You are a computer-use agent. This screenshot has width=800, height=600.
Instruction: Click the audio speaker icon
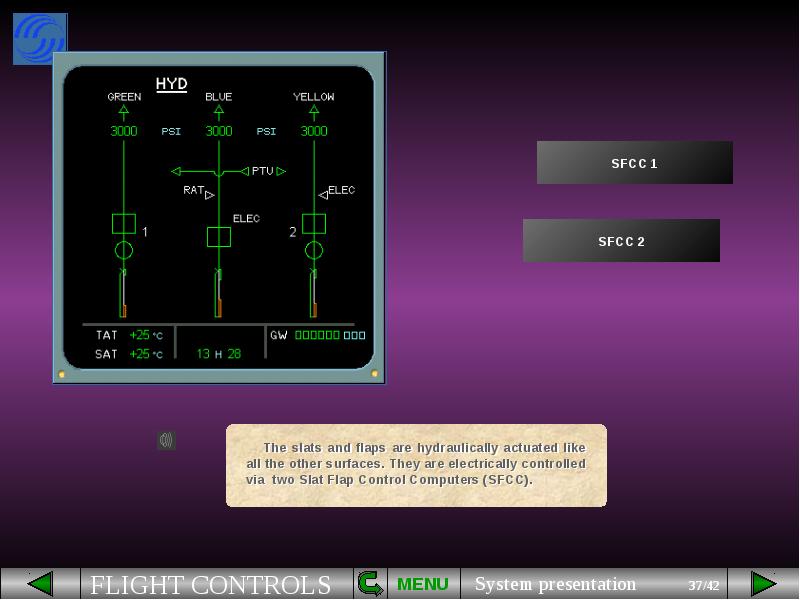[x=166, y=440]
